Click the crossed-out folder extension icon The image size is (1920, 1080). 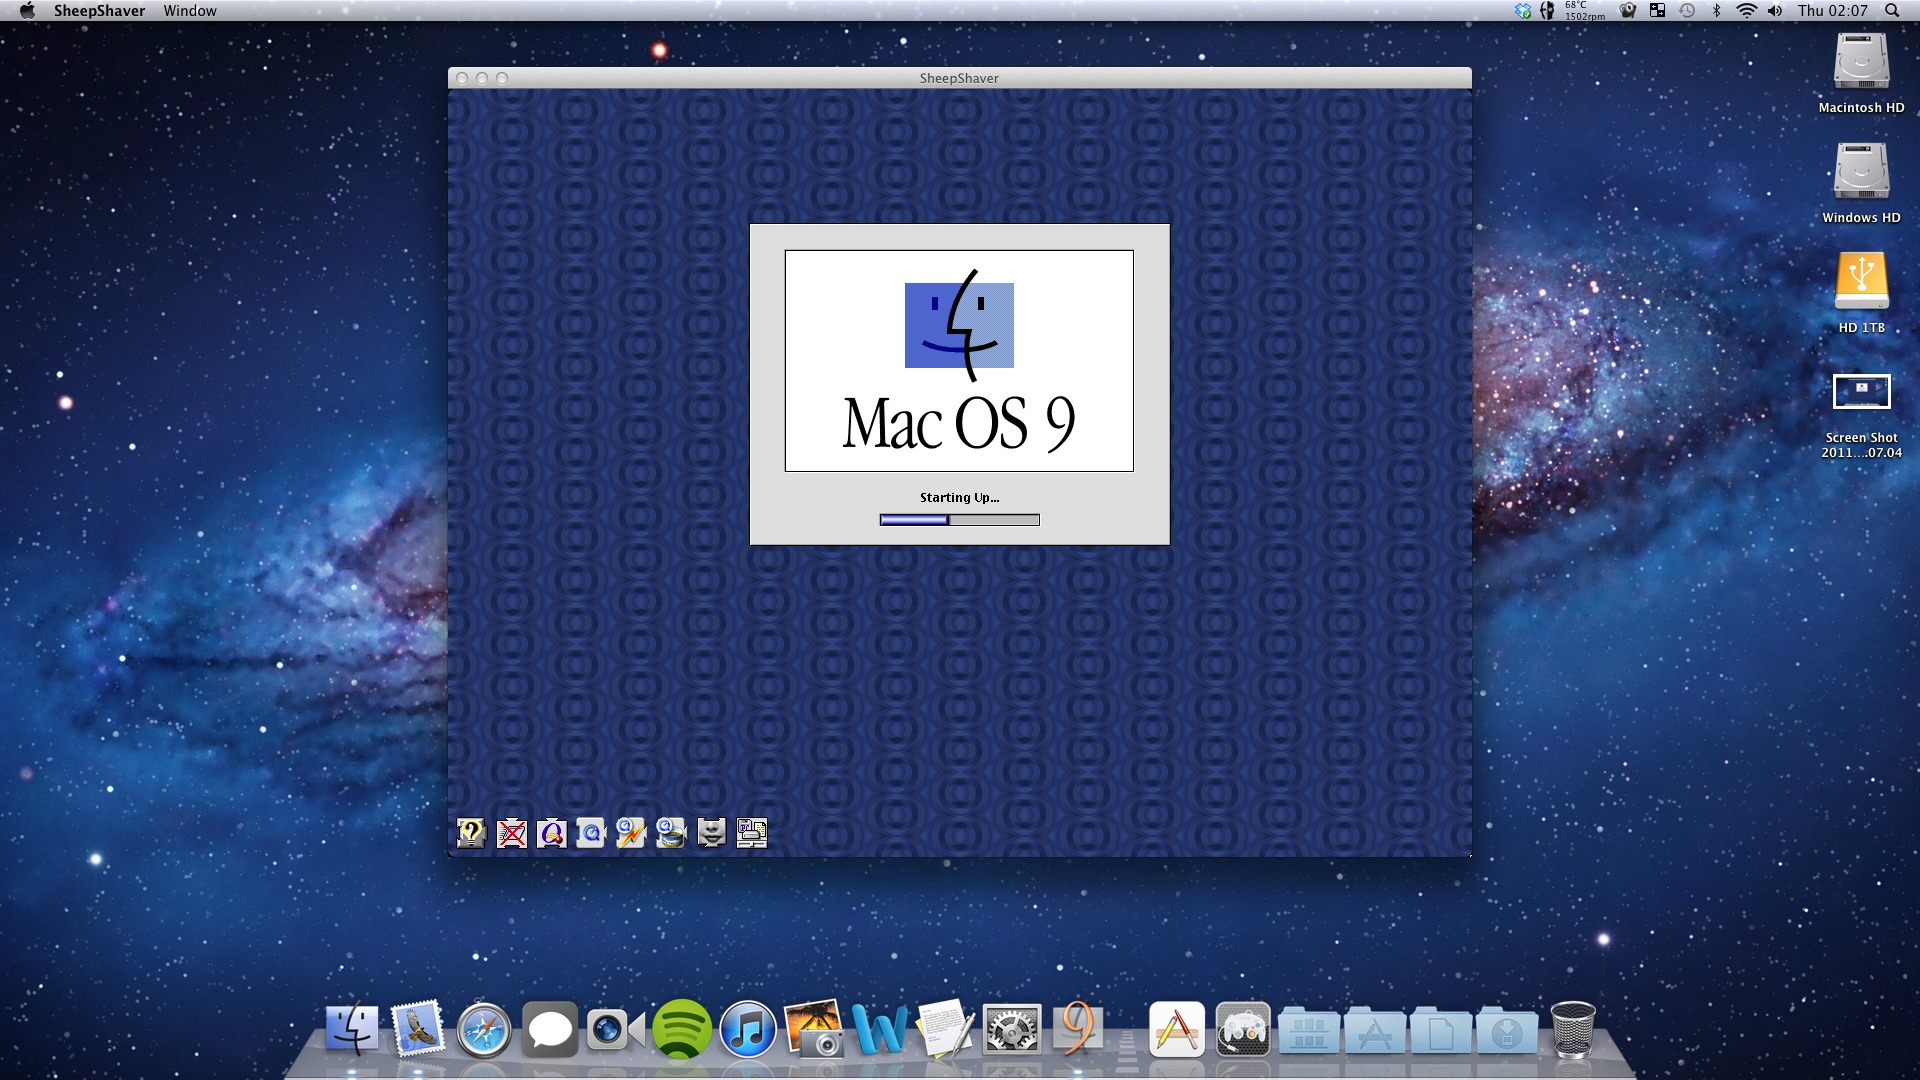pyautogui.click(x=511, y=832)
